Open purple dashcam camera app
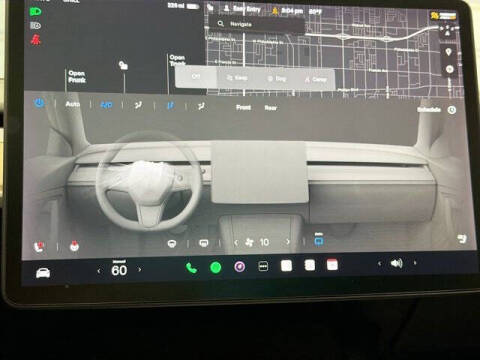The image size is (480, 360). 240,267
